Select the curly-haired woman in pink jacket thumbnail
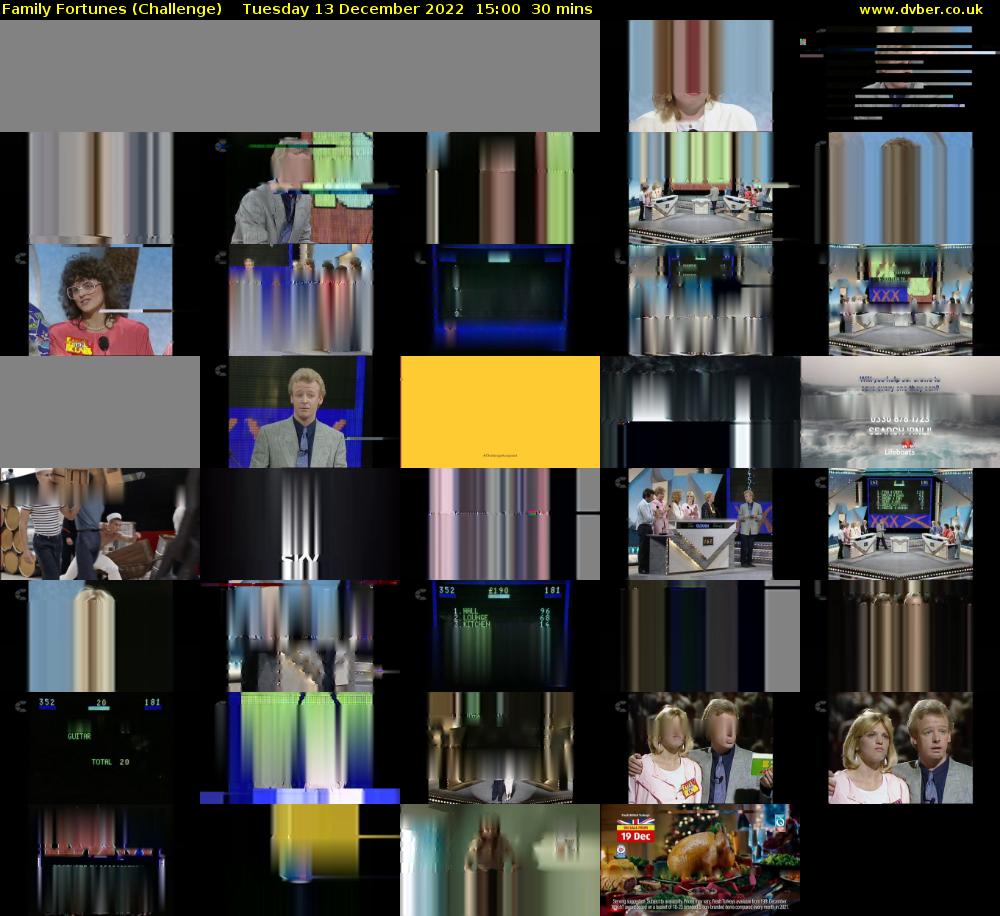This screenshot has width=1000, height=916. point(100,300)
